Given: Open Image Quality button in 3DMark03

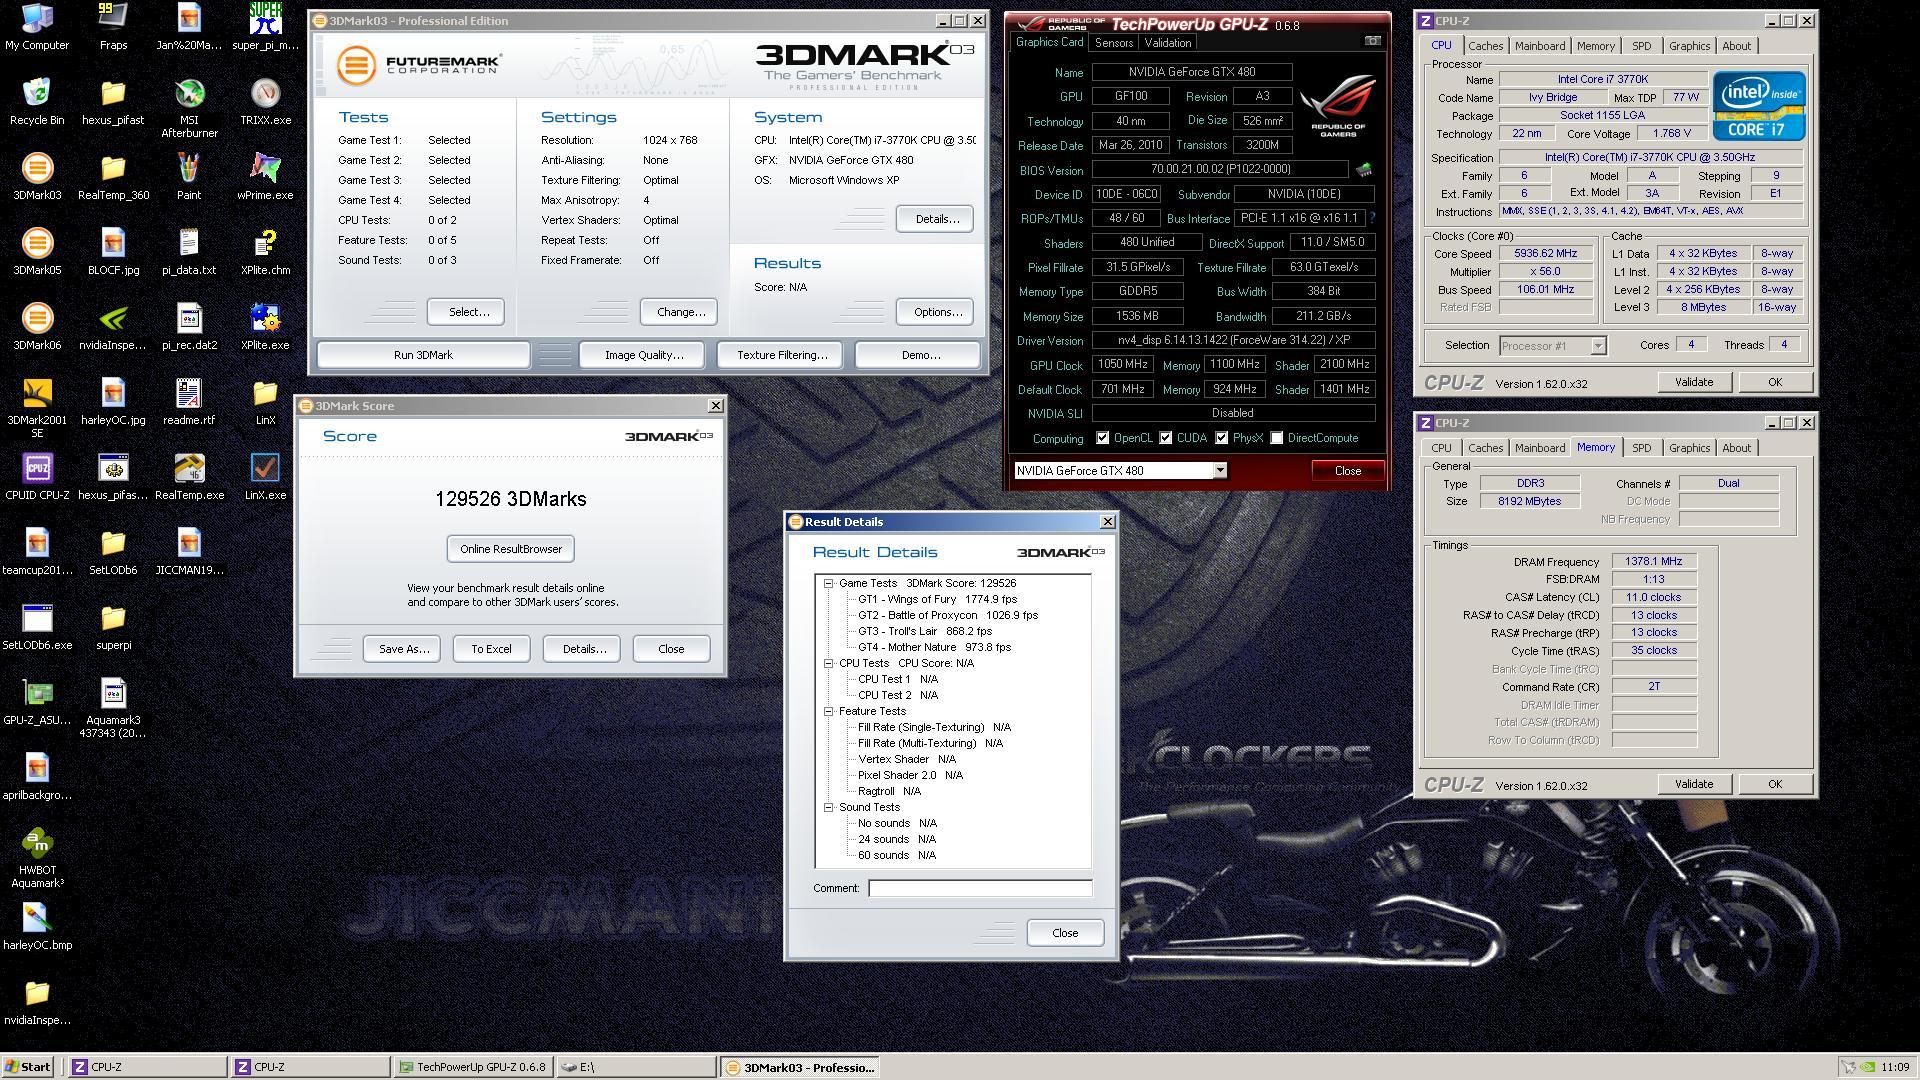Looking at the screenshot, I should point(644,355).
